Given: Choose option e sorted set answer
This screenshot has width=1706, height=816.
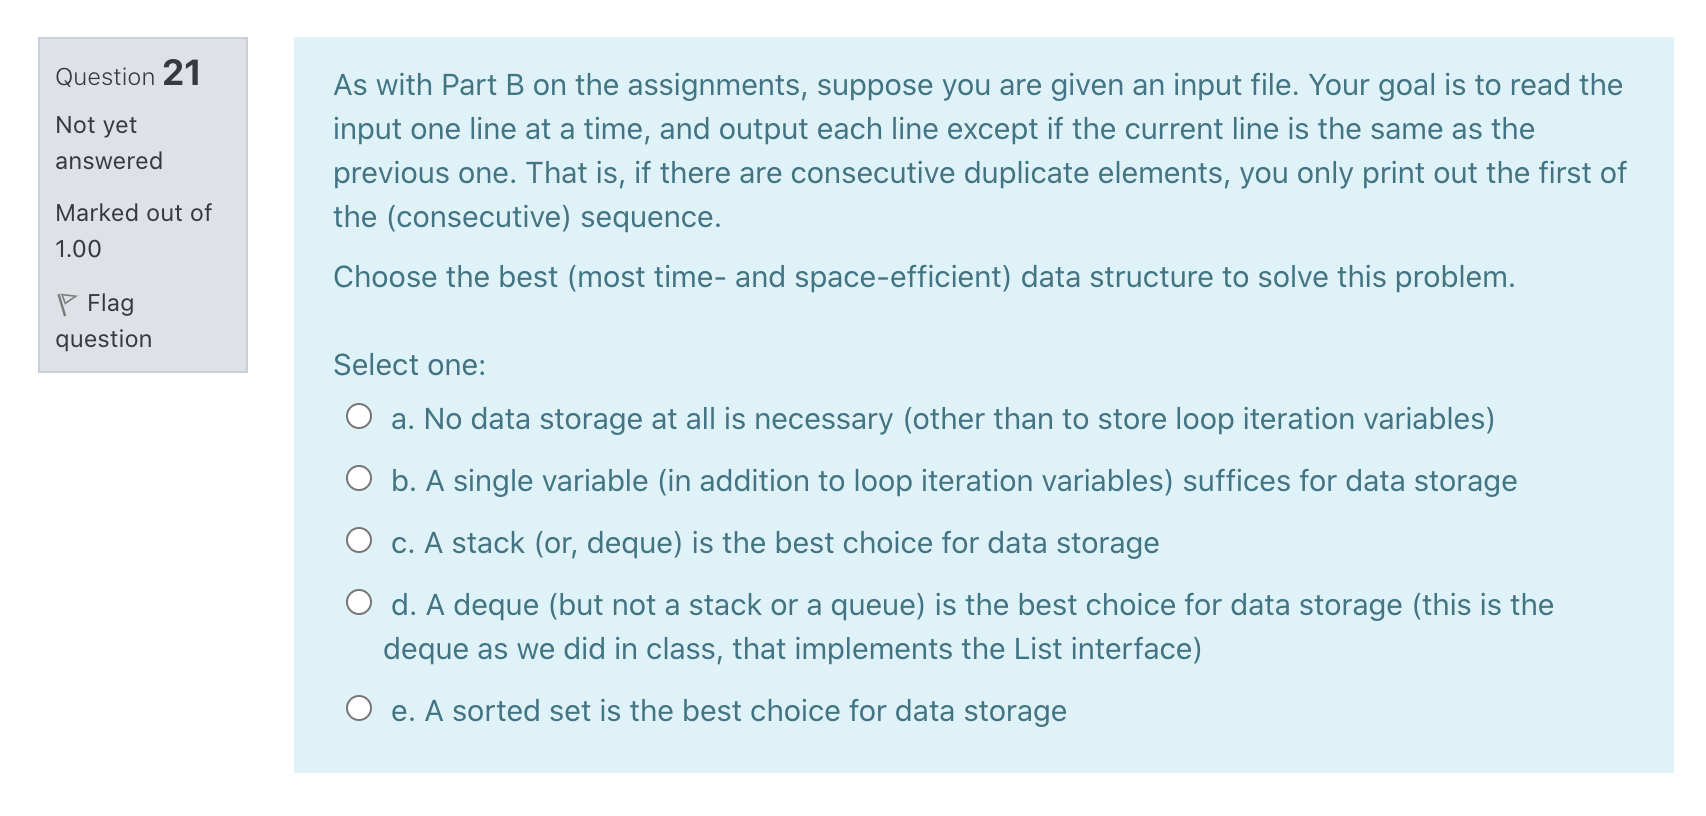Looking at the screenshot, I should coord(359,708).
